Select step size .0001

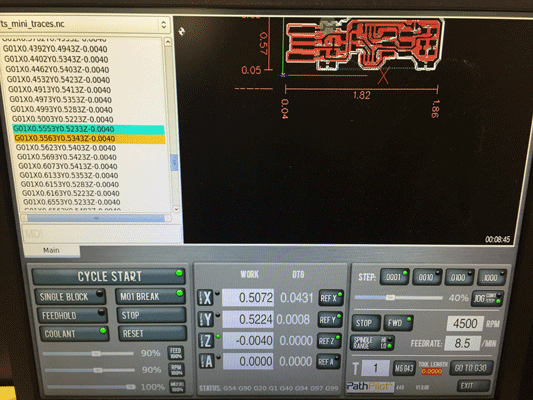pyautogui.click(x=394, y=277)
